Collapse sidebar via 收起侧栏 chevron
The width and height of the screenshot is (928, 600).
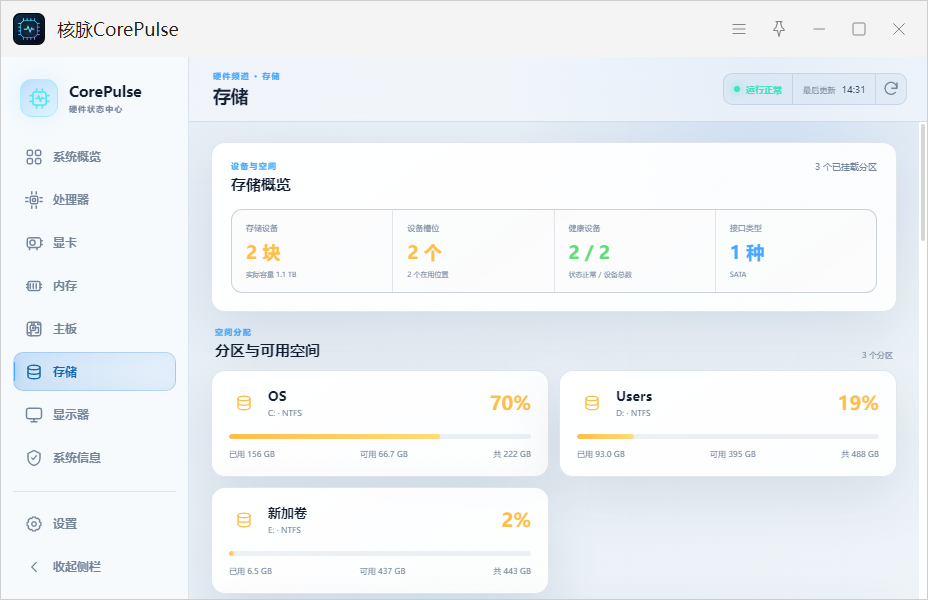point(34,567)
